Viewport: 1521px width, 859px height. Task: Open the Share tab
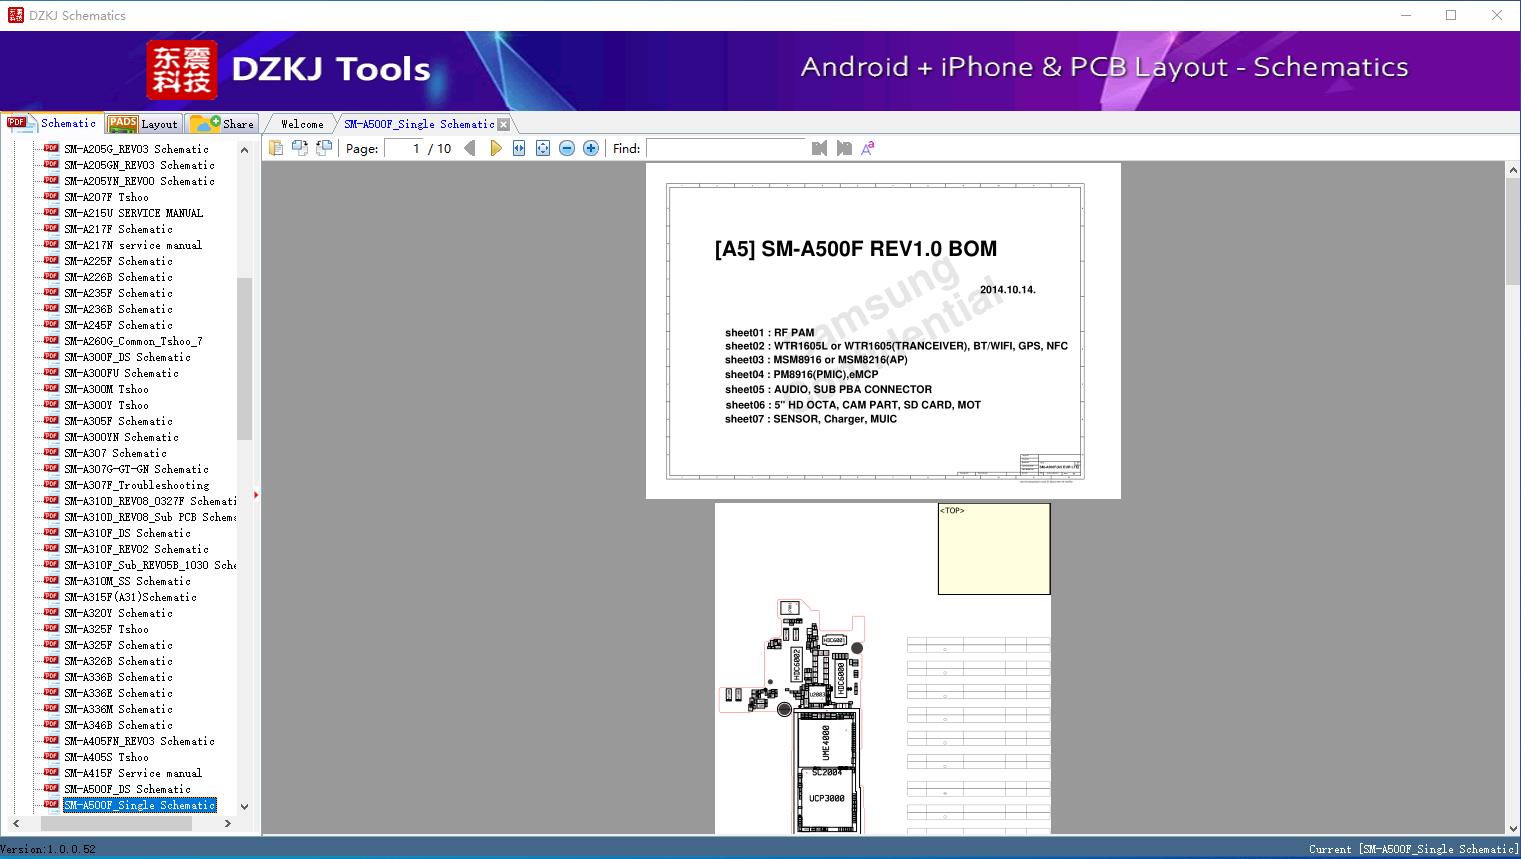[x=223, y=124]
